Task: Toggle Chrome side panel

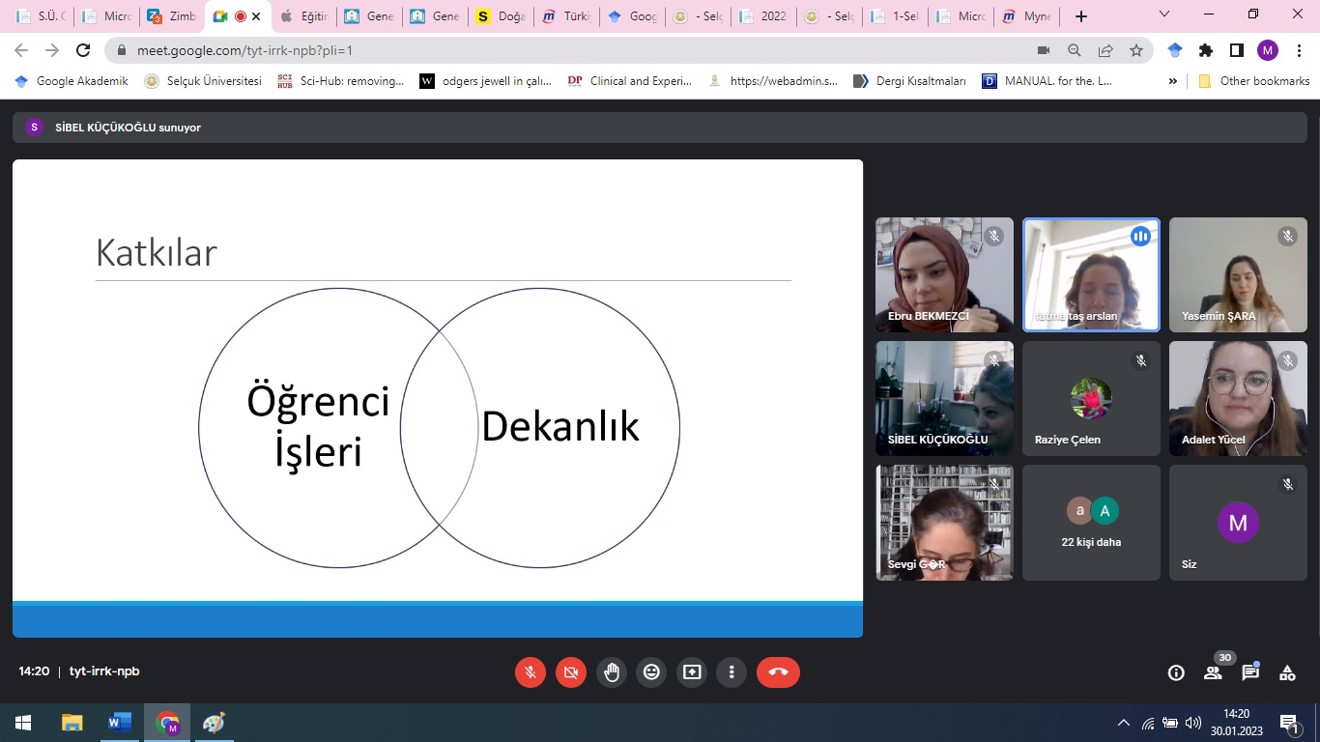Action: pos(1237,50)
